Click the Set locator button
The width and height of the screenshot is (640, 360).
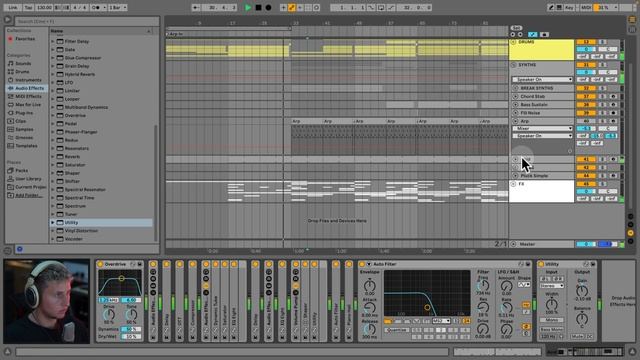[x=516, y=28]
